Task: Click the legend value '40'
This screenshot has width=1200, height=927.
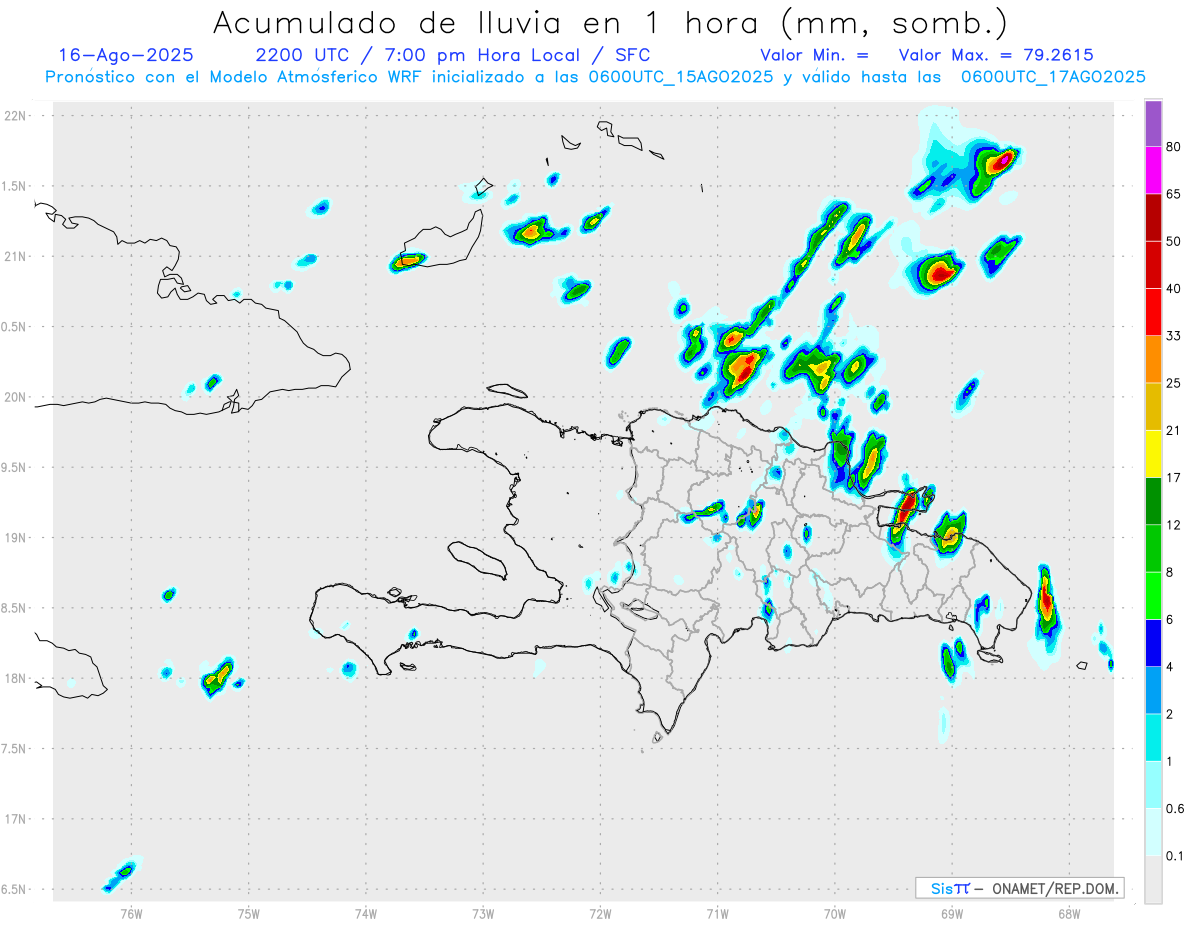Action: 1174,289
